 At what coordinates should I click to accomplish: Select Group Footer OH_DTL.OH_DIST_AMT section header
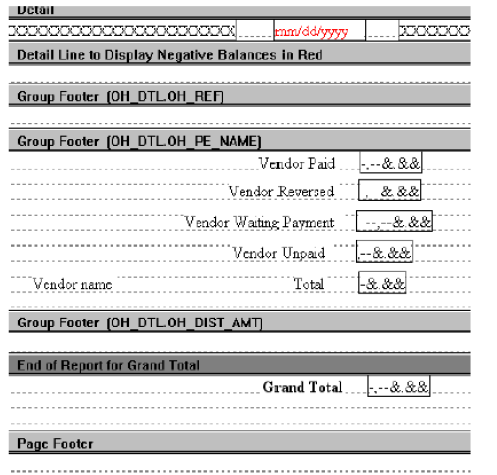pyautogui.click(x=239, y=322)
